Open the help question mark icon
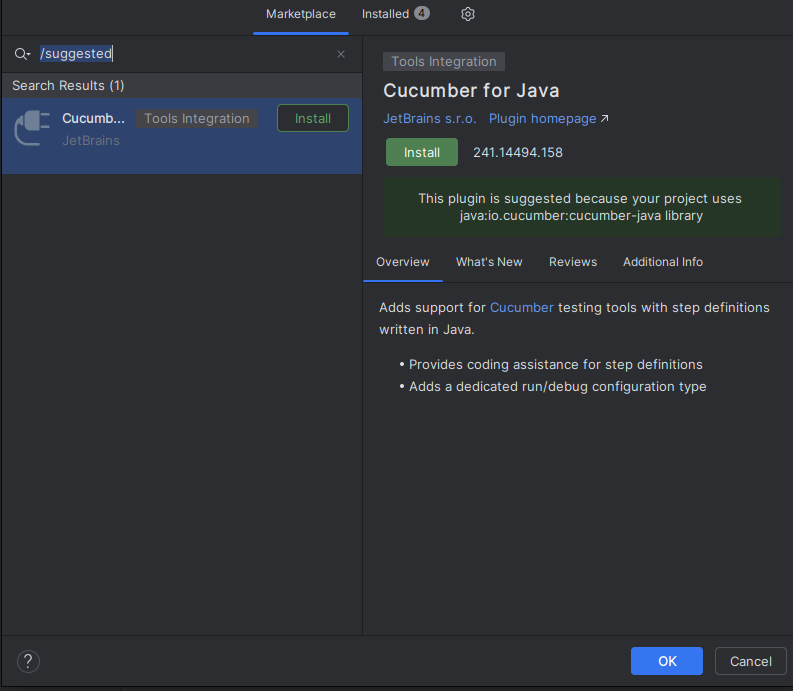This screenshot has width=793, height=691. click(x=28, y=661)
